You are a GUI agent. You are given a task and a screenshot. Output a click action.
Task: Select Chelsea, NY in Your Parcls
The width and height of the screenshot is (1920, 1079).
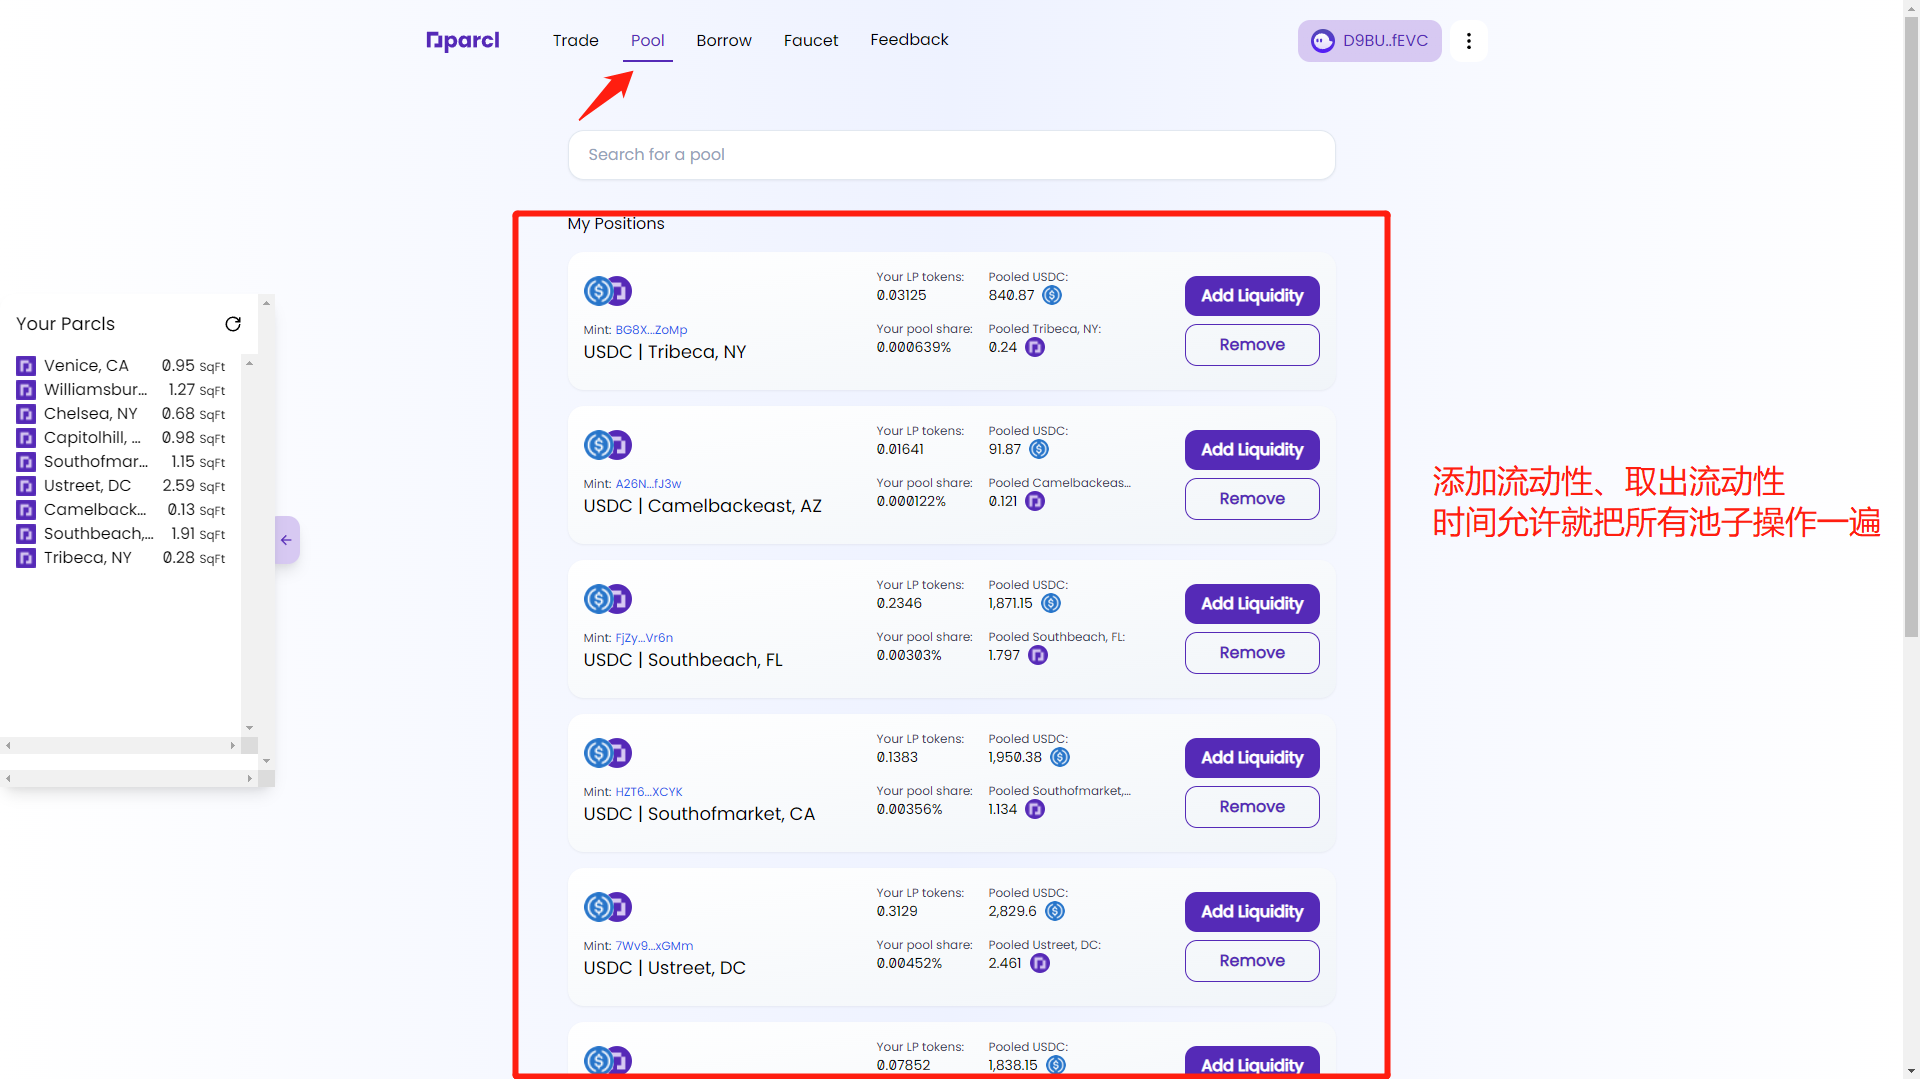point(121,414)
